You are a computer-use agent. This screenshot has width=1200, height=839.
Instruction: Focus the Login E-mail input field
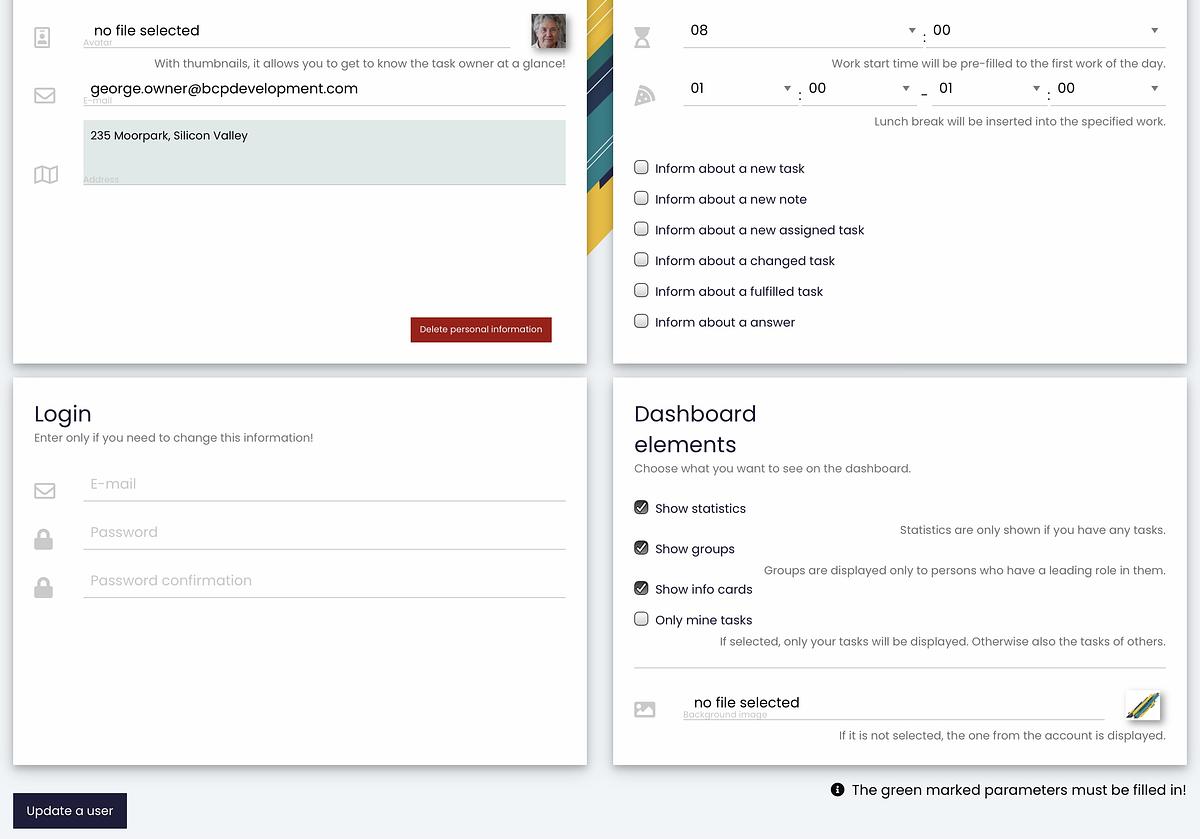(x=324, y=485)
